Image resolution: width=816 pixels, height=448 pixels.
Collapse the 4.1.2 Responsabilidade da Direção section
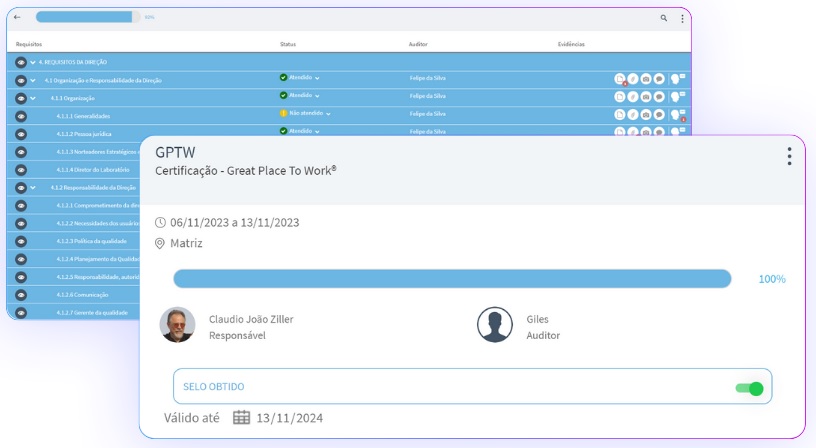coord(33,188)
